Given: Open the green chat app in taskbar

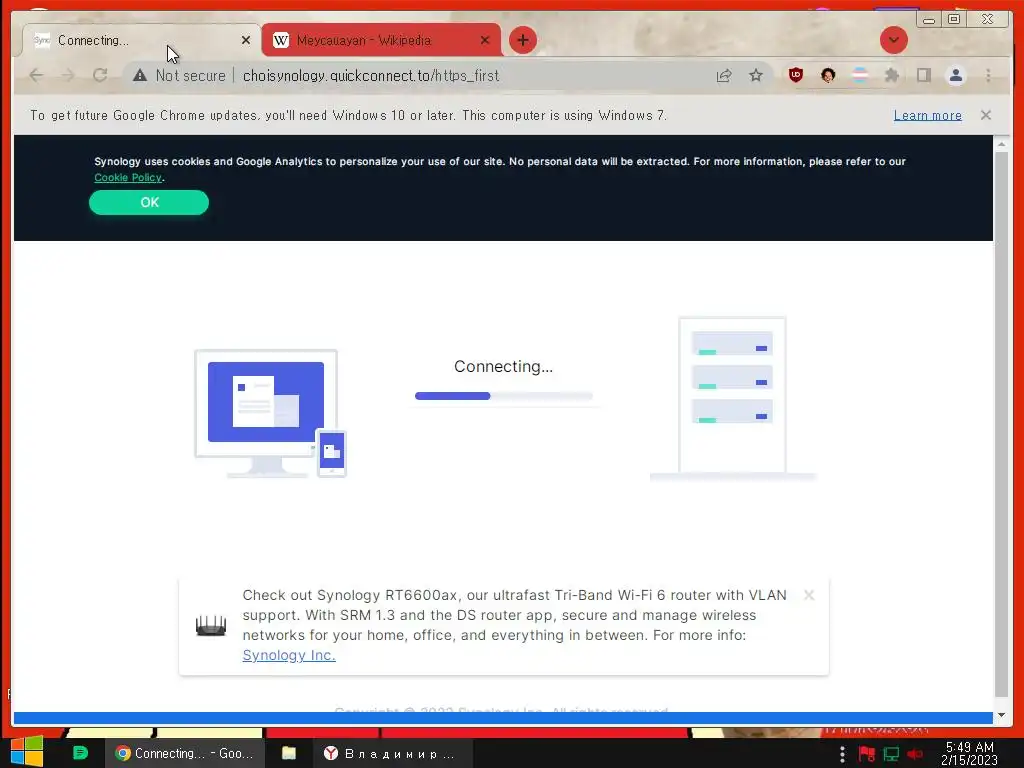Looking at the screenshot, I should tap(80, 753).
